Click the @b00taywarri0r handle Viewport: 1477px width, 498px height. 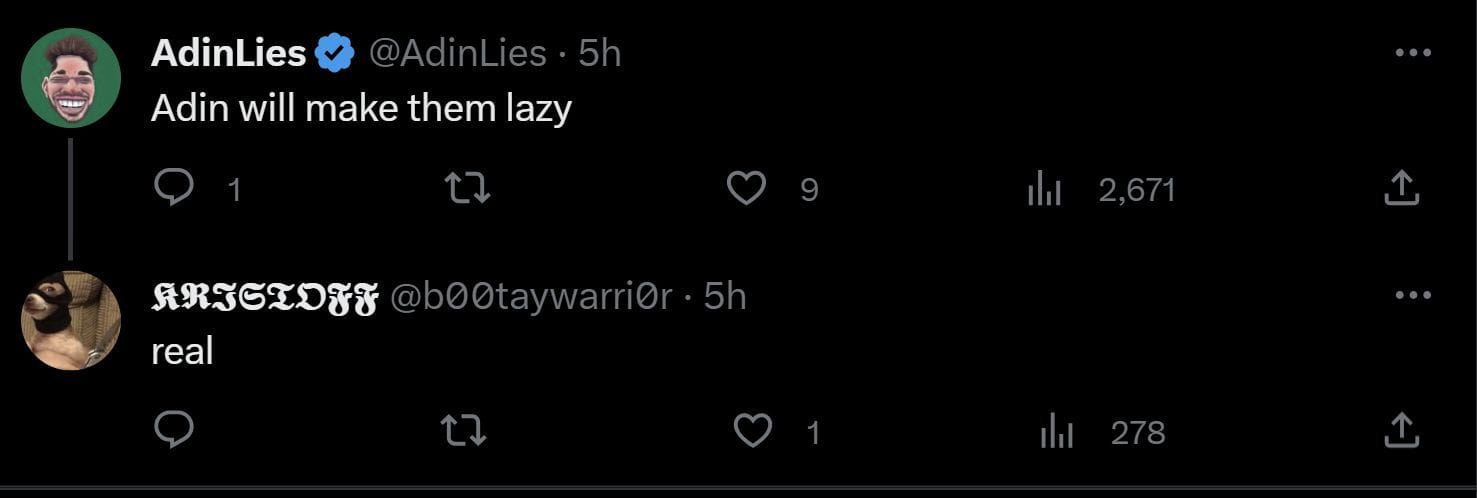pyautogui.click(x=530, y=296)
